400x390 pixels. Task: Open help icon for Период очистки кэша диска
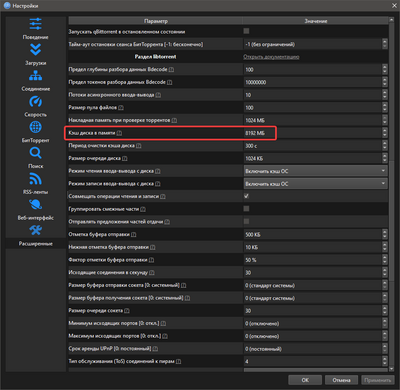(139, 146)
